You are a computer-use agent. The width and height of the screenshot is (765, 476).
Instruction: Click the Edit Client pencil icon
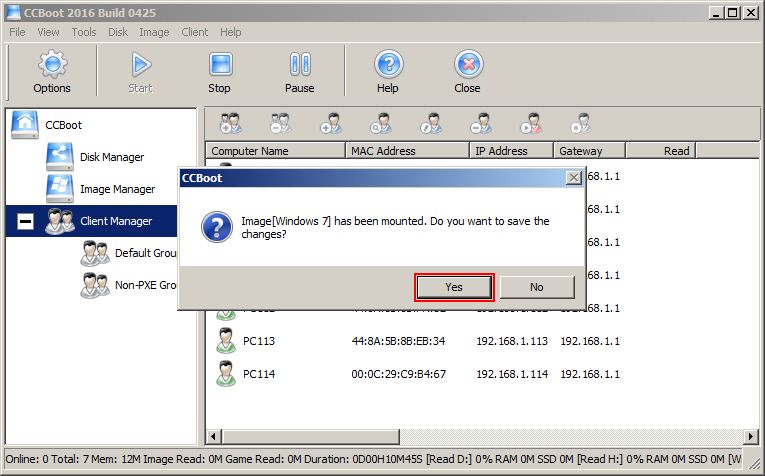tap(431, 123)
